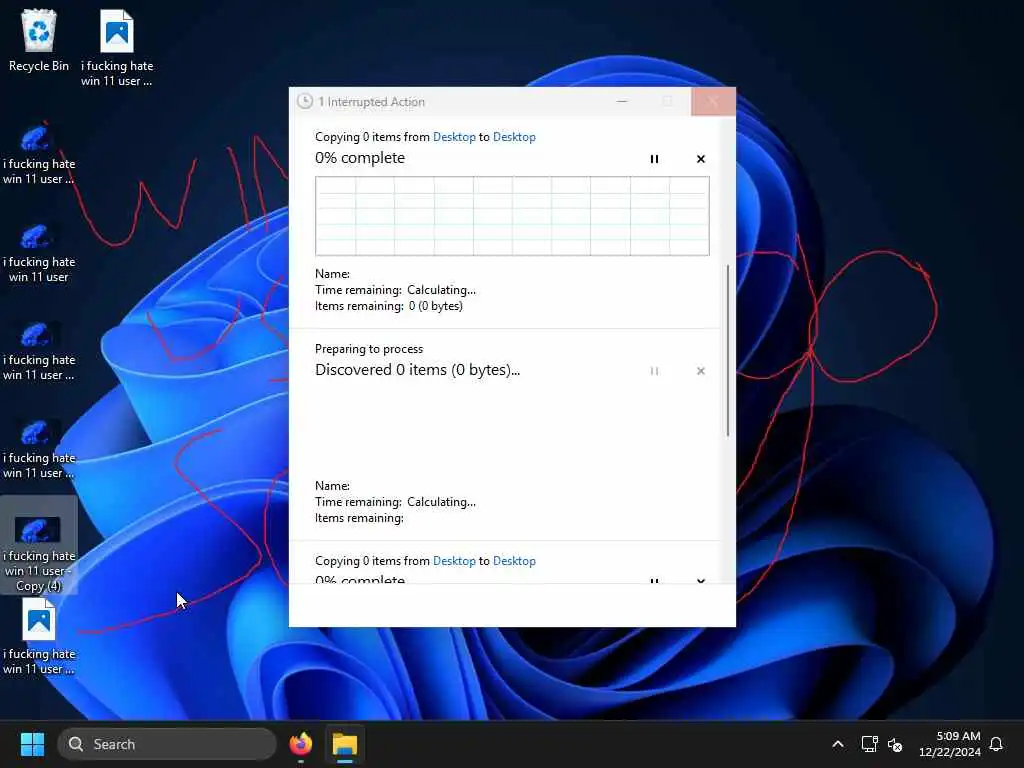
Task: Click destination 'Desktop' link in bottom copy operation
Action: (514, 560)
